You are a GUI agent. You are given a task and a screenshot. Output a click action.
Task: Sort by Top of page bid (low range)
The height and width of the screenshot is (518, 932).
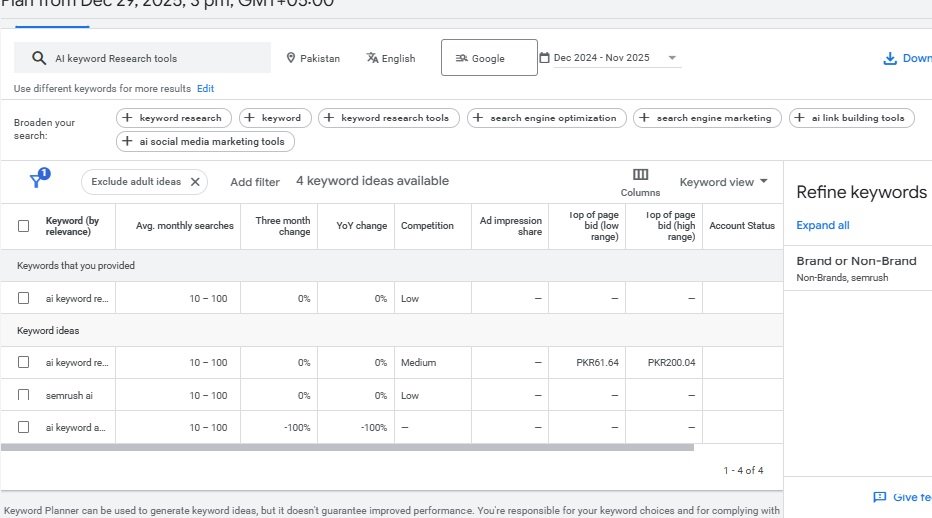tap(594, 226)
